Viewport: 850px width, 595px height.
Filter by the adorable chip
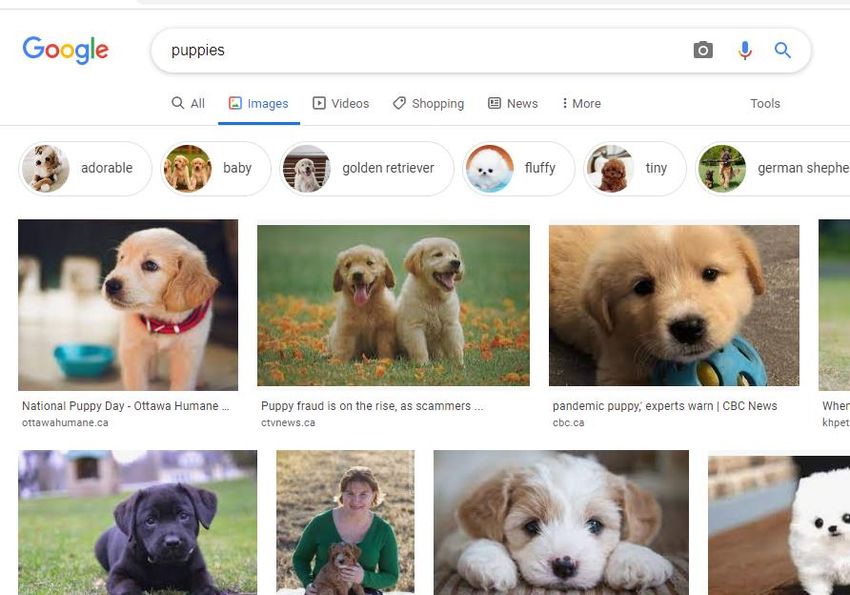[85, 169]
